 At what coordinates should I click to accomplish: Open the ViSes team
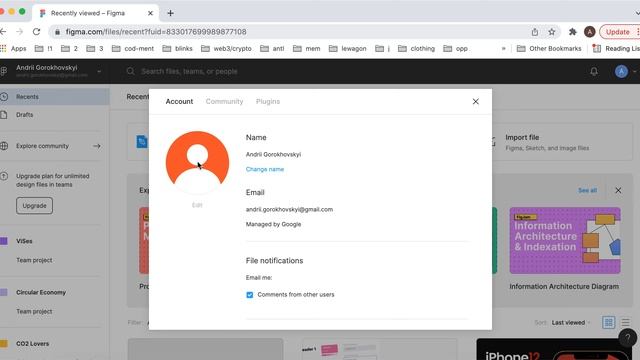point(24,241)
